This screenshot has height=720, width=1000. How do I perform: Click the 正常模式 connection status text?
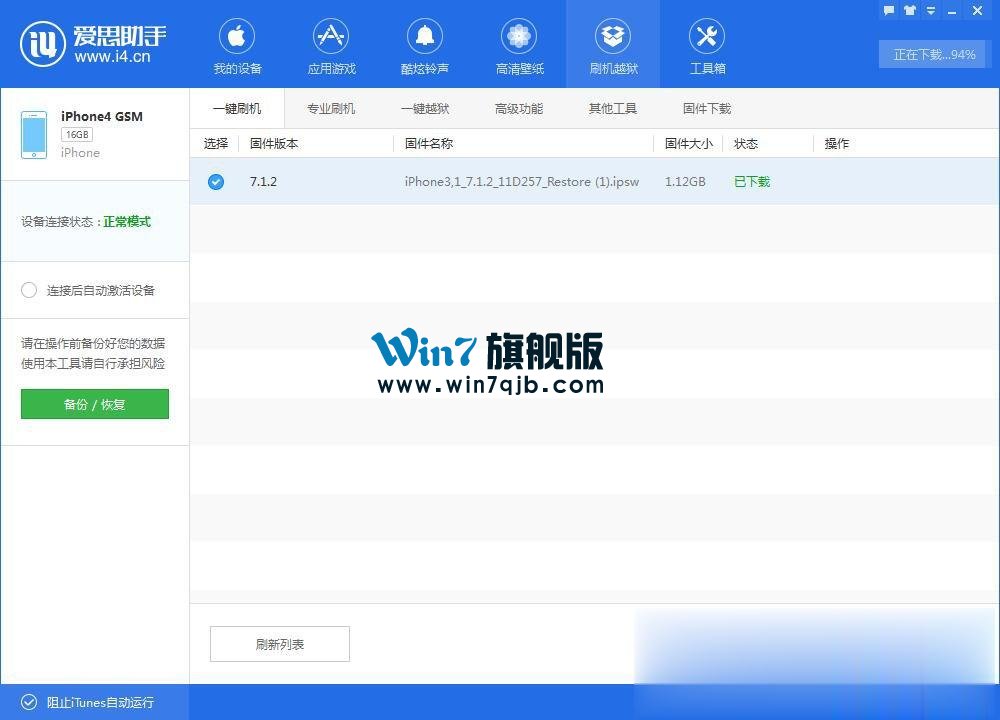tap(127, 221)
